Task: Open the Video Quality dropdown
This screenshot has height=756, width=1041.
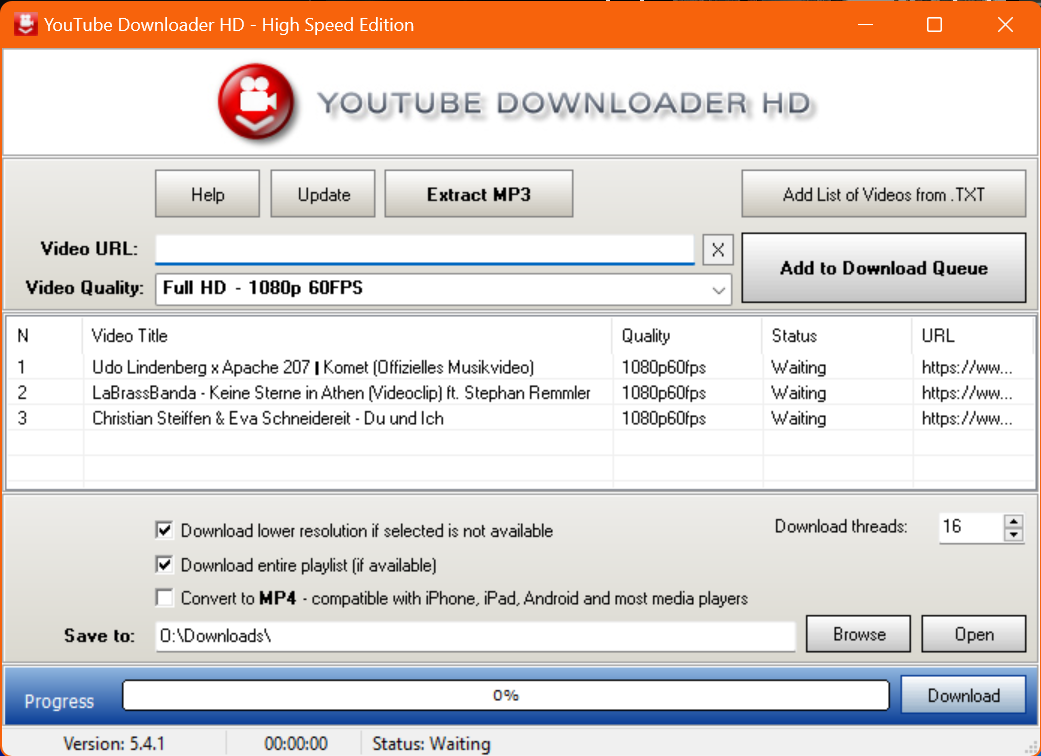Action: [718, 289]
